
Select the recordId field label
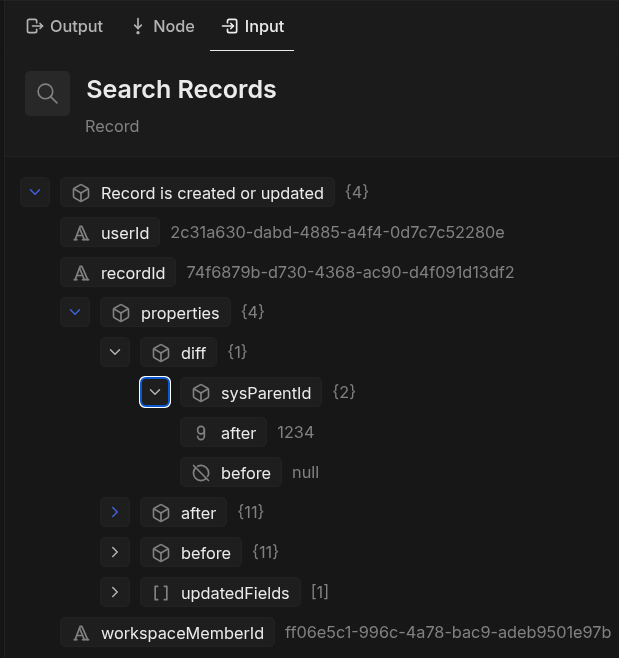click(132, 273)
